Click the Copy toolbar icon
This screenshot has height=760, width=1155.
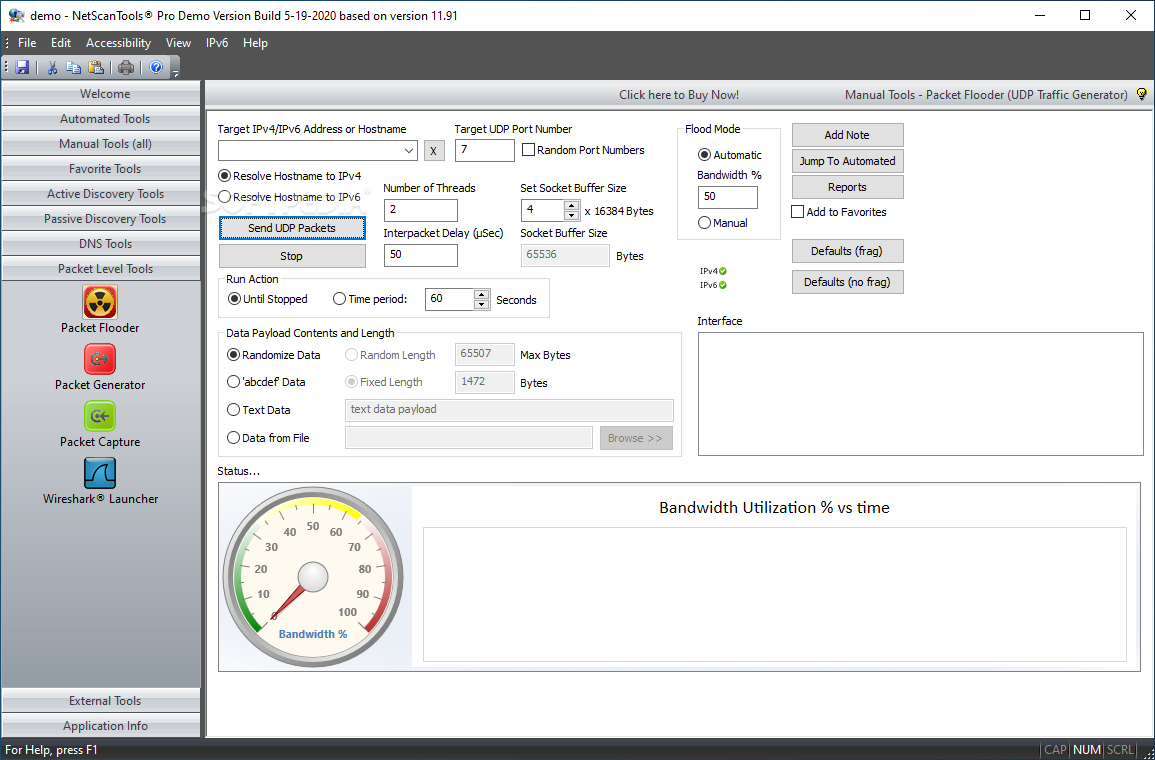pyautogui.click(x=74, y=67)
